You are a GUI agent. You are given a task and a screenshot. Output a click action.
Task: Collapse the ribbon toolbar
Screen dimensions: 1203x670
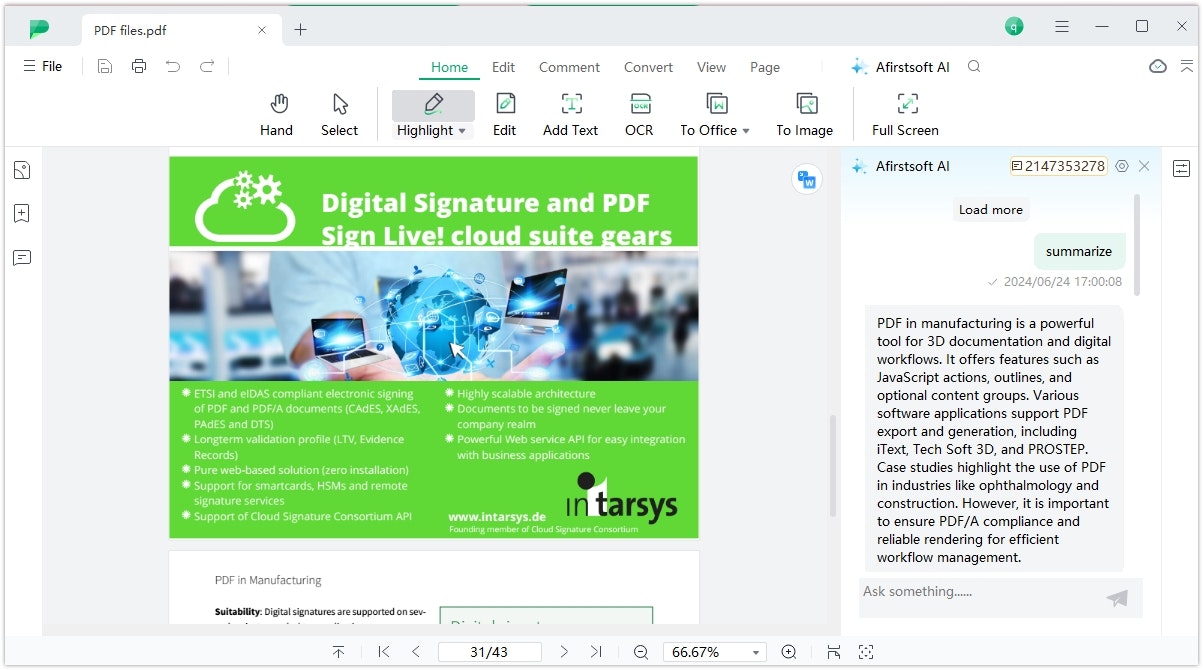(1187, 66)
